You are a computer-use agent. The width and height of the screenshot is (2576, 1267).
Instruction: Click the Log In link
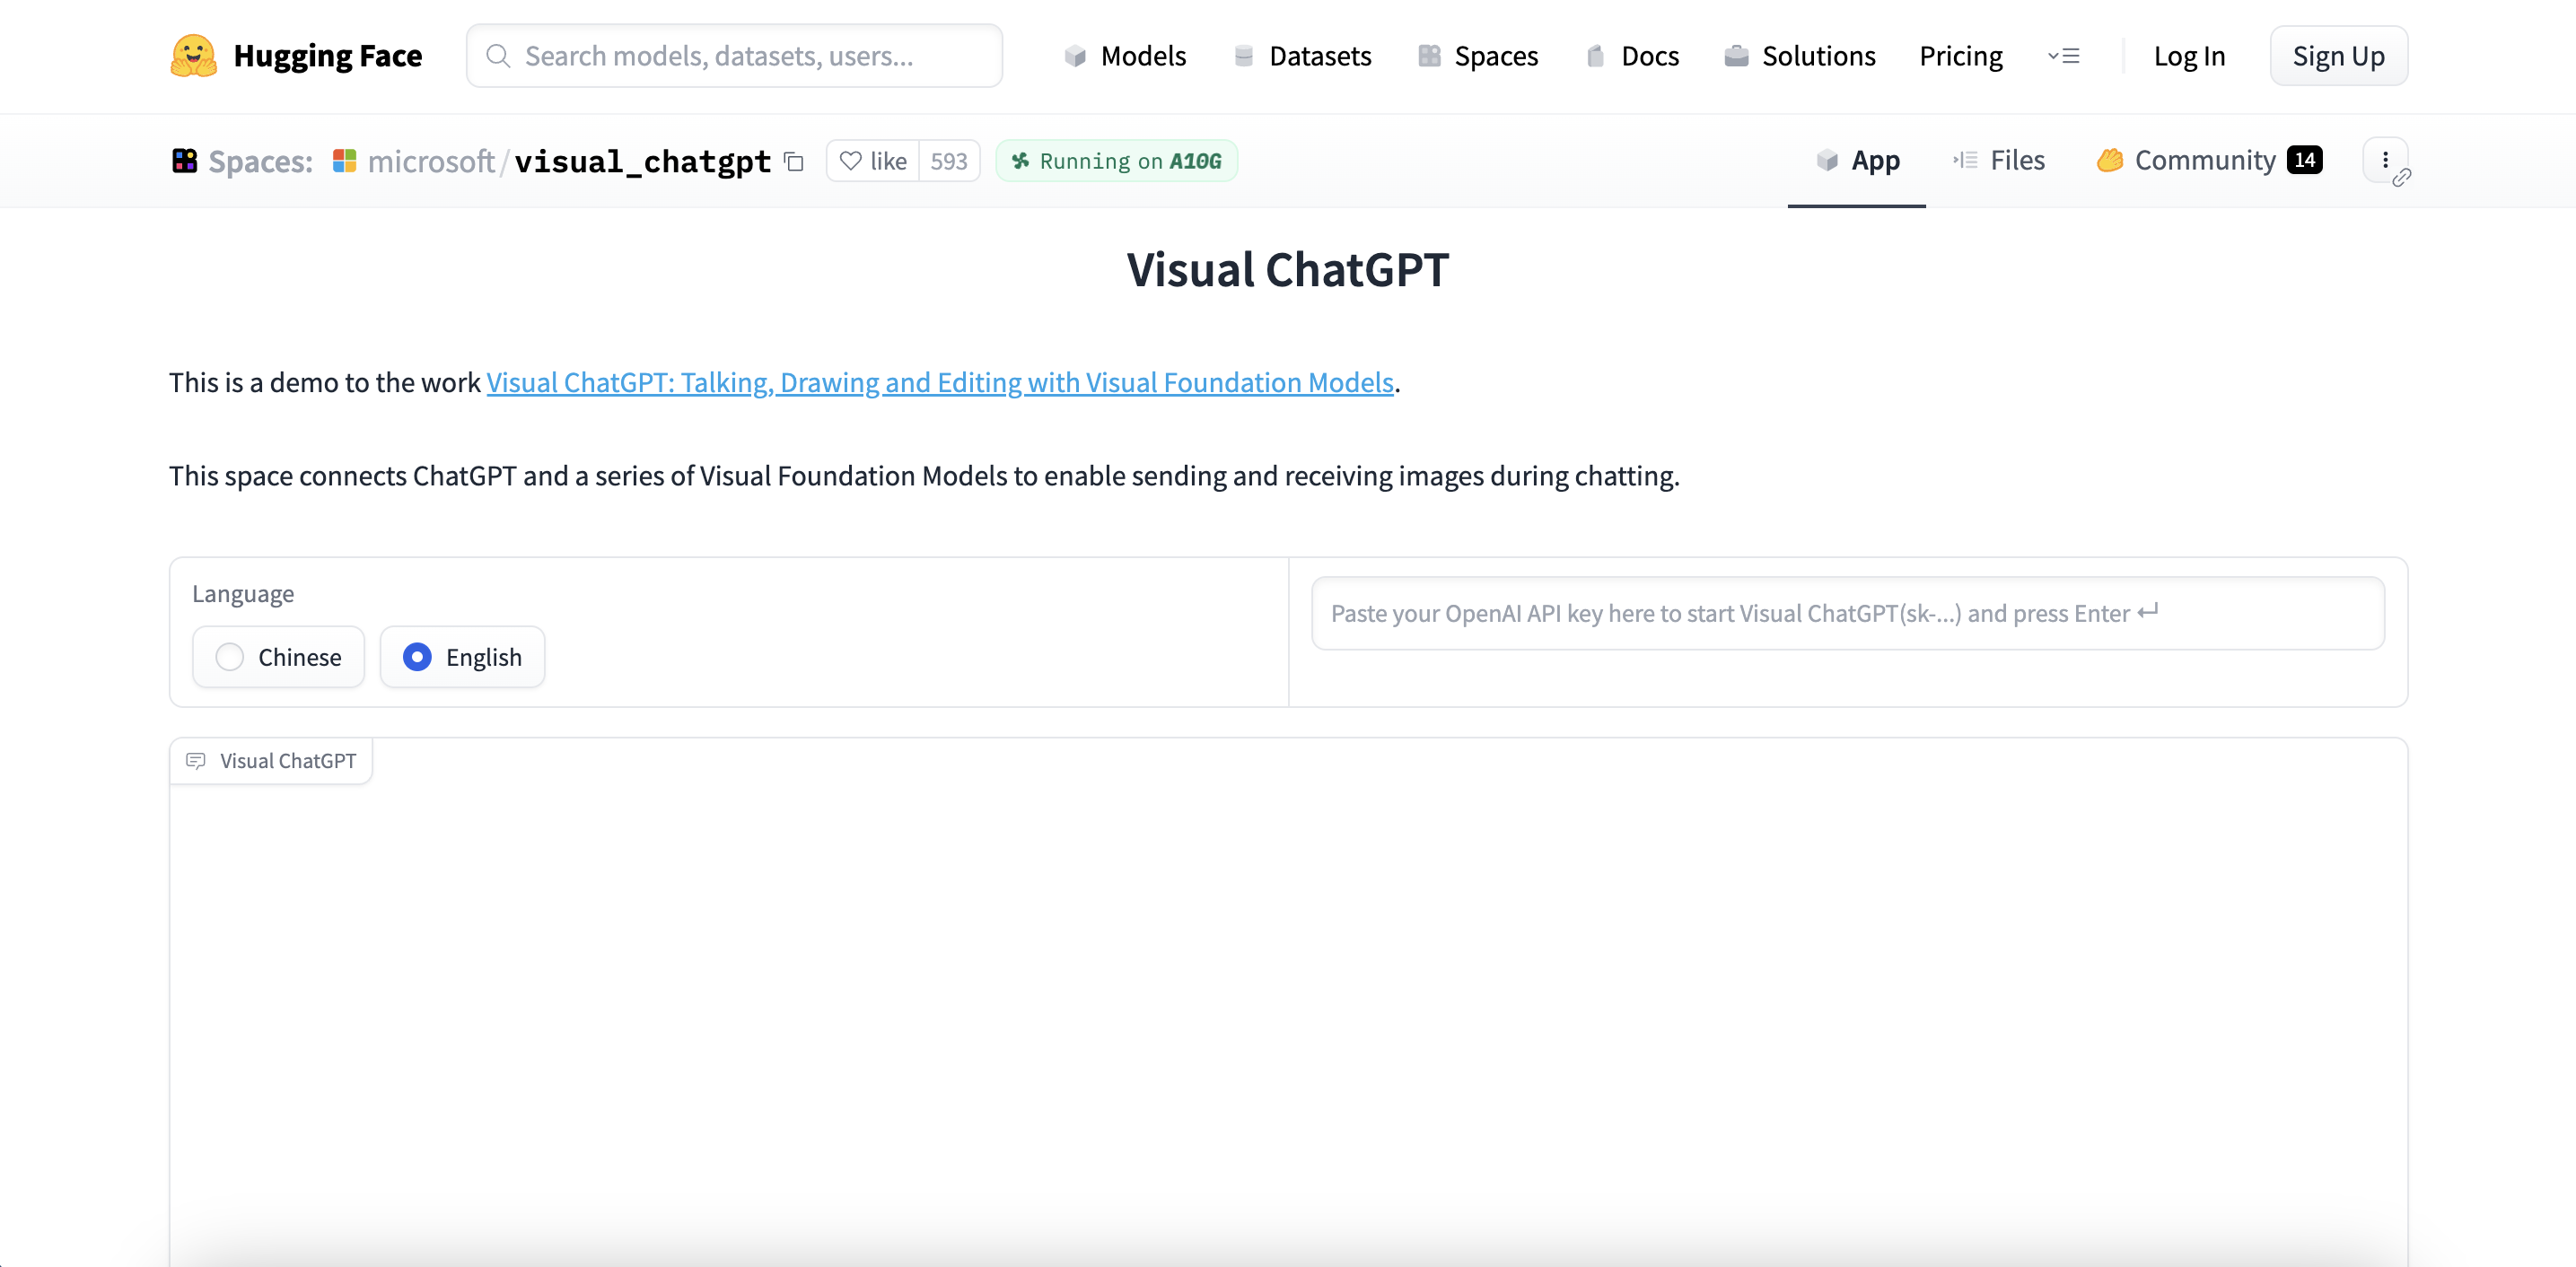[2189, 56]
